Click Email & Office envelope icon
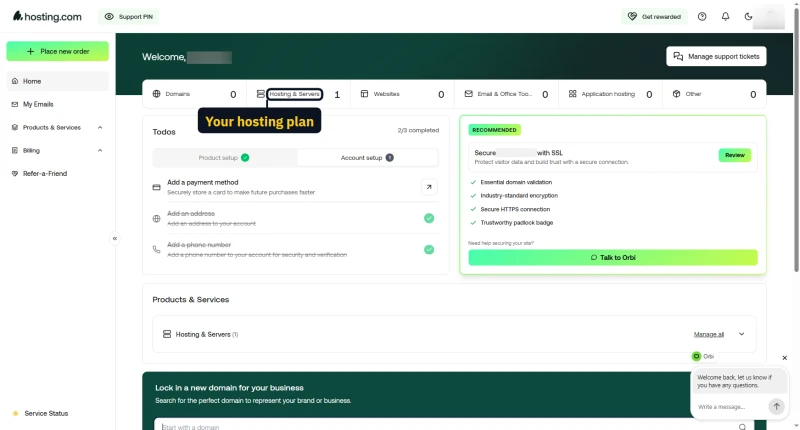The width and height of the screenshot is (800, 430). 468,94
